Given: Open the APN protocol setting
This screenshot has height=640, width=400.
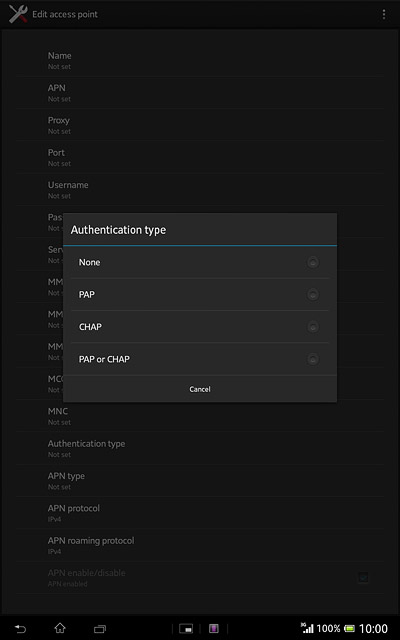Looking at the screenshot, I should point(200,513).
